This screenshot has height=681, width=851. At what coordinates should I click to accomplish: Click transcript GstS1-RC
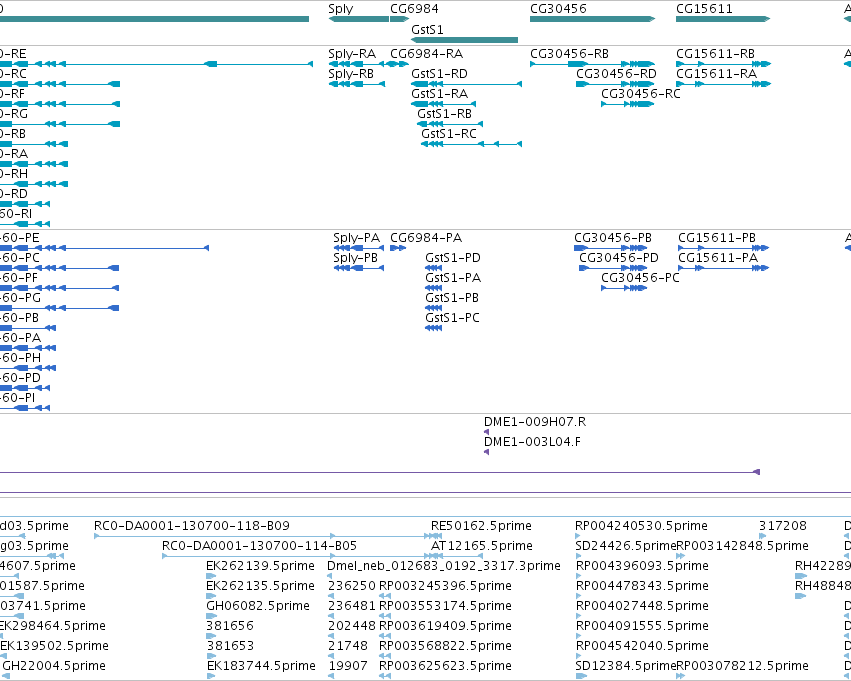pyautogui.click(x=449, y=134)
